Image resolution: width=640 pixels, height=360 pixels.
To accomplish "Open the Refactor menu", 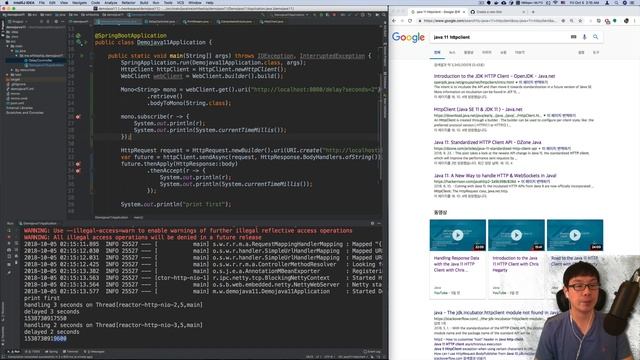I will pyautogui.click(x=128, y=2).
